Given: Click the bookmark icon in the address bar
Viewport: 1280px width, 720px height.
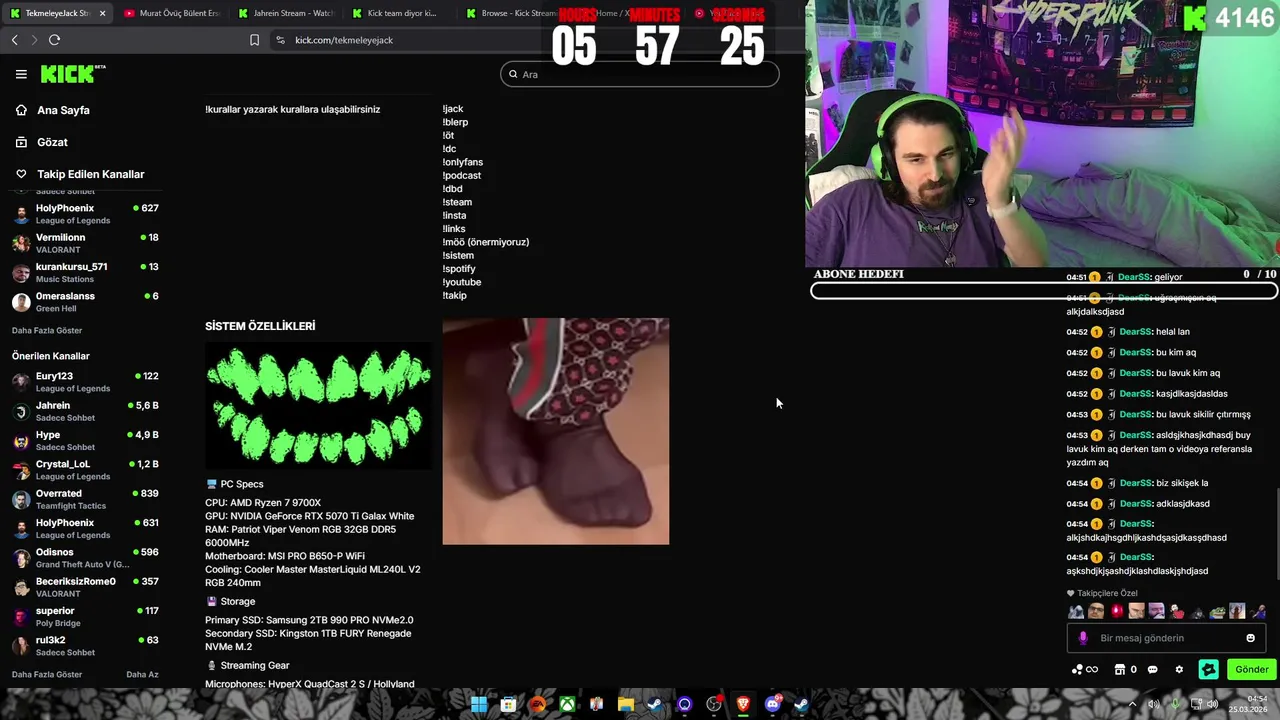Looking at the screenshot, I should pos(254,40).
